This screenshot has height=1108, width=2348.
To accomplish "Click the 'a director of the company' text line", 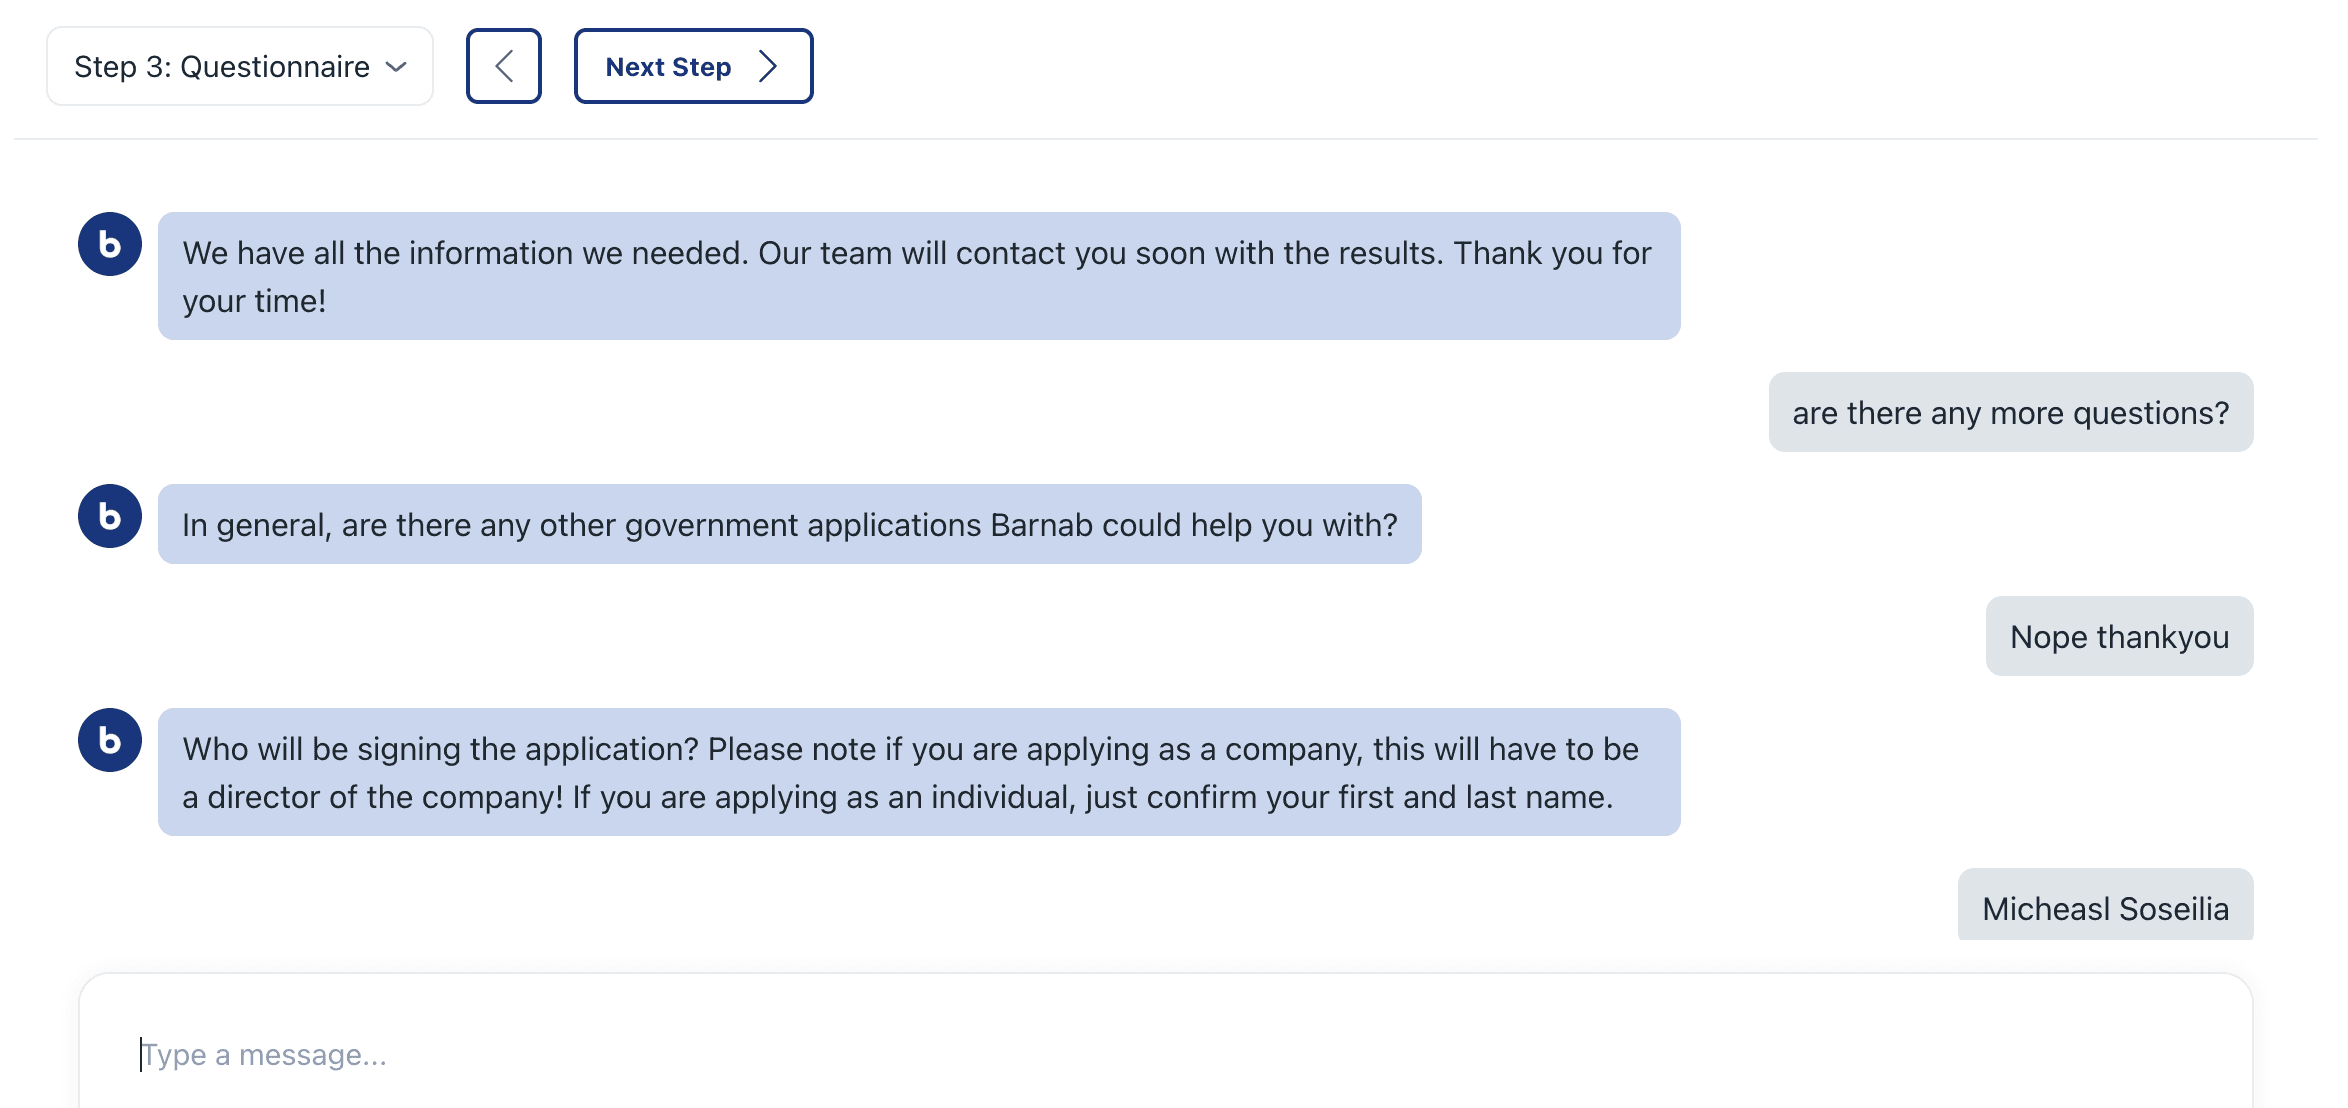I will [x=898, y=797].
